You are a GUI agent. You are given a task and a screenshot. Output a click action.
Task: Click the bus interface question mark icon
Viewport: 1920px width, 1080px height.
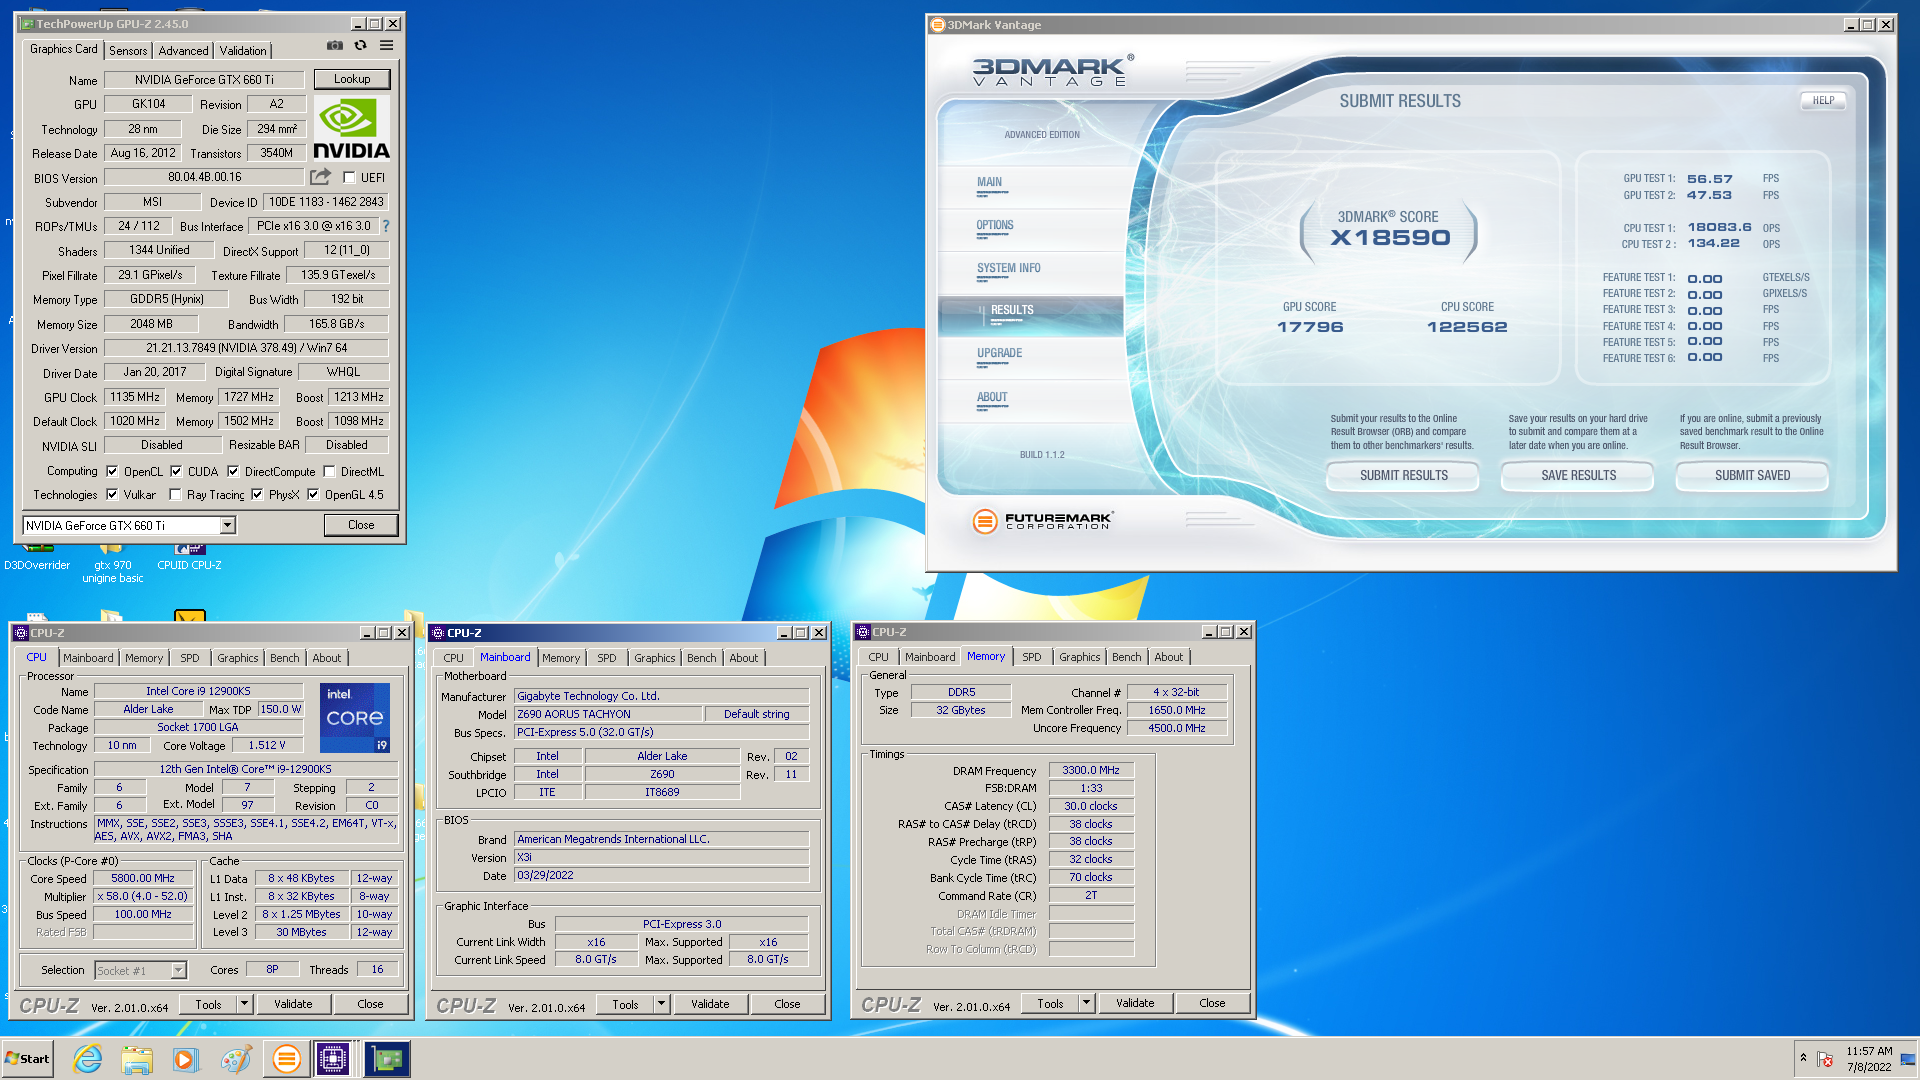pyautogui.click(x=386, y=226)
